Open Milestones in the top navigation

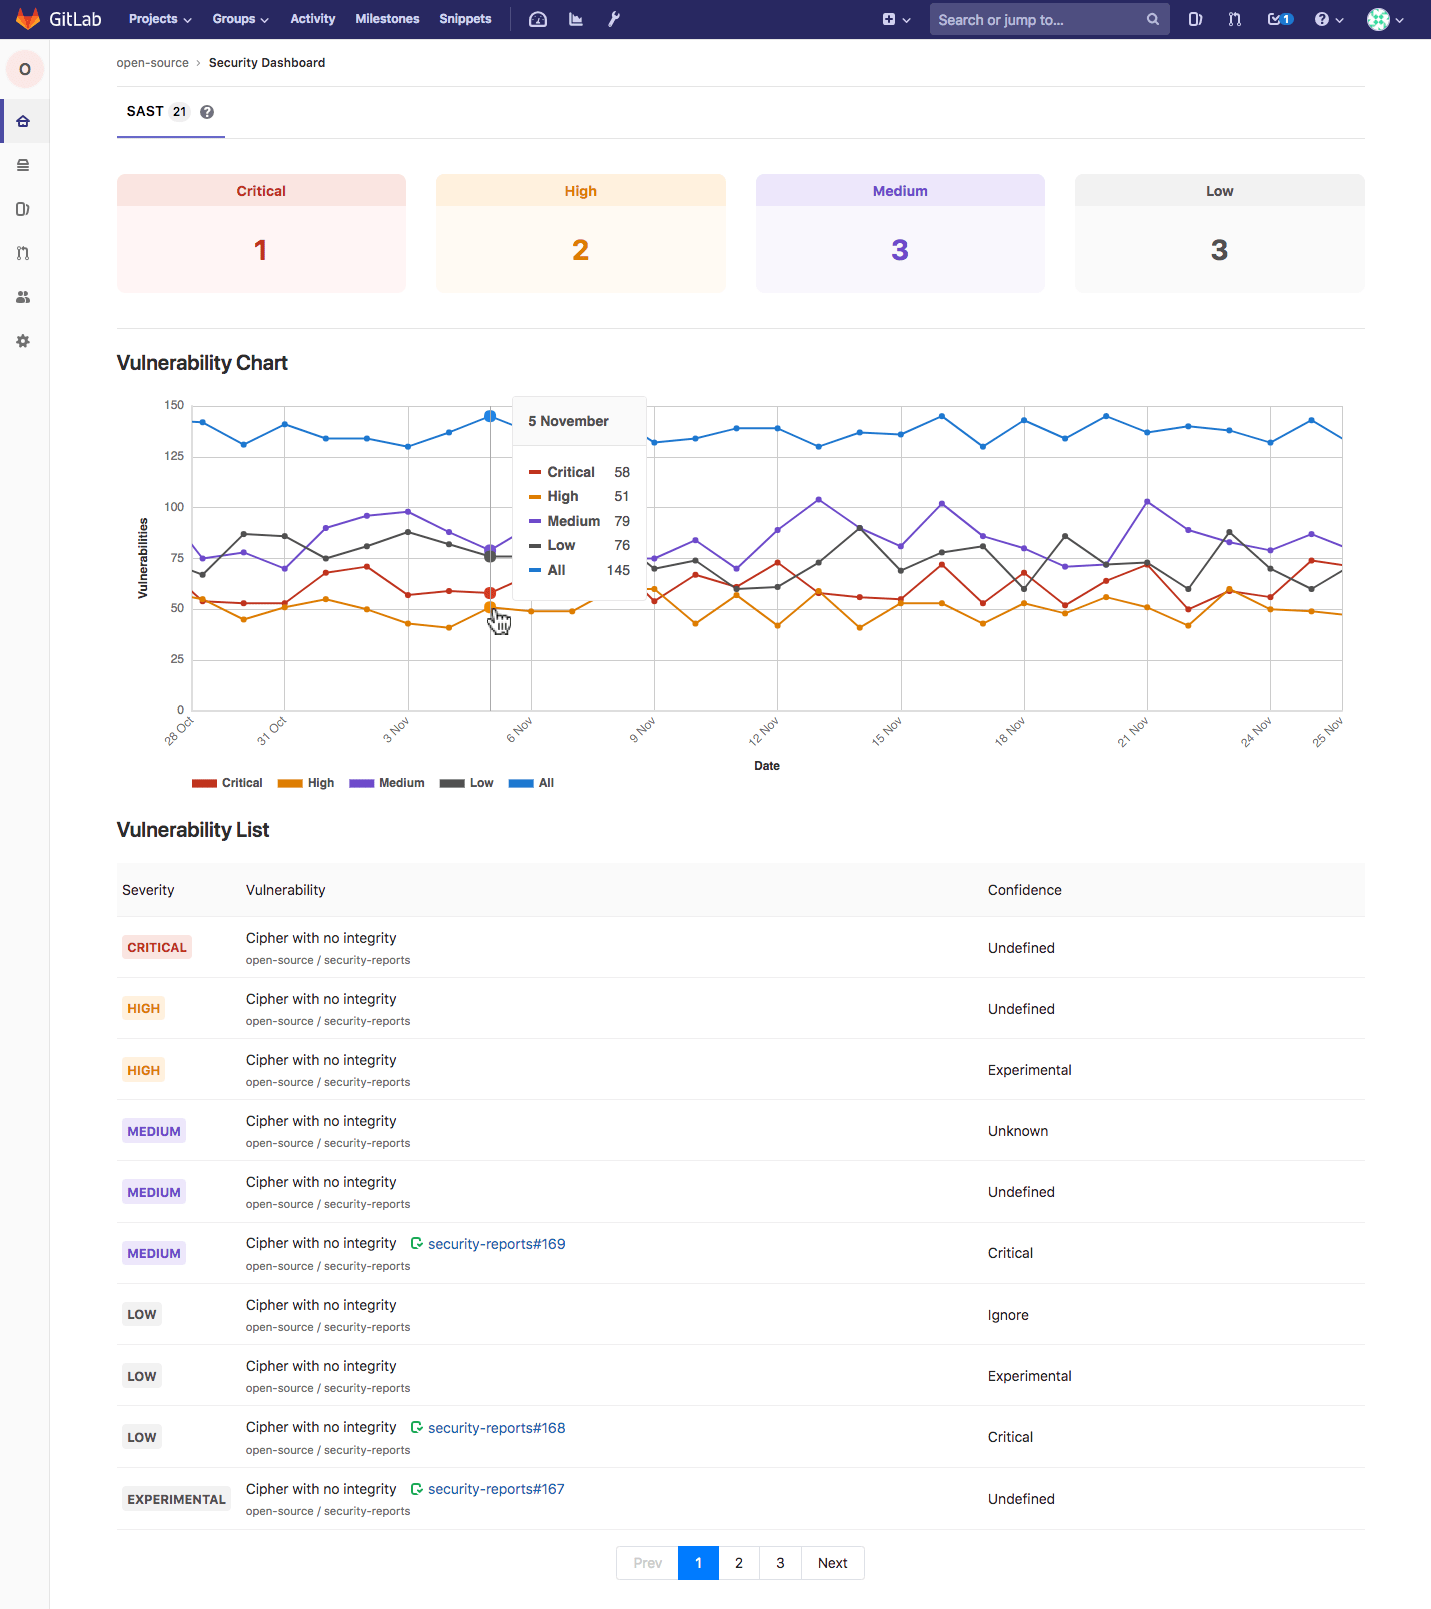(x=387, y=19)
